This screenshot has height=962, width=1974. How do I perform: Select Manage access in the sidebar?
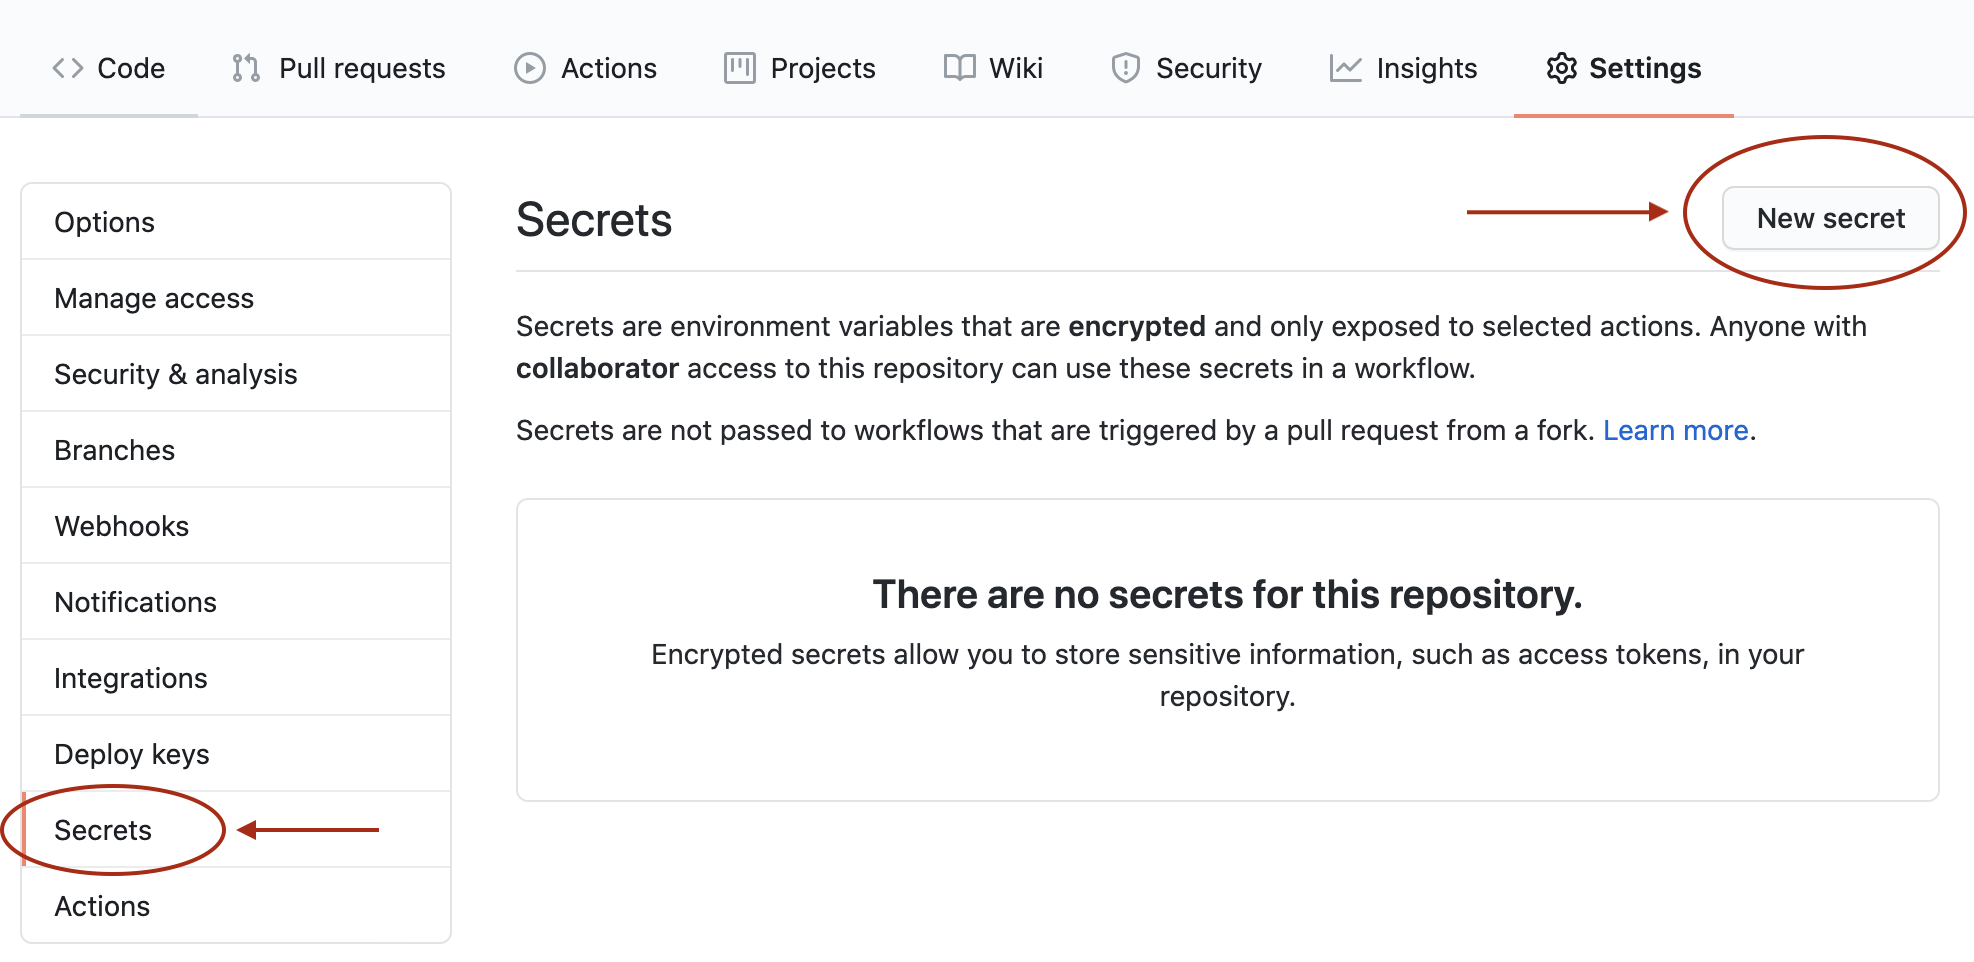point(153,297)
